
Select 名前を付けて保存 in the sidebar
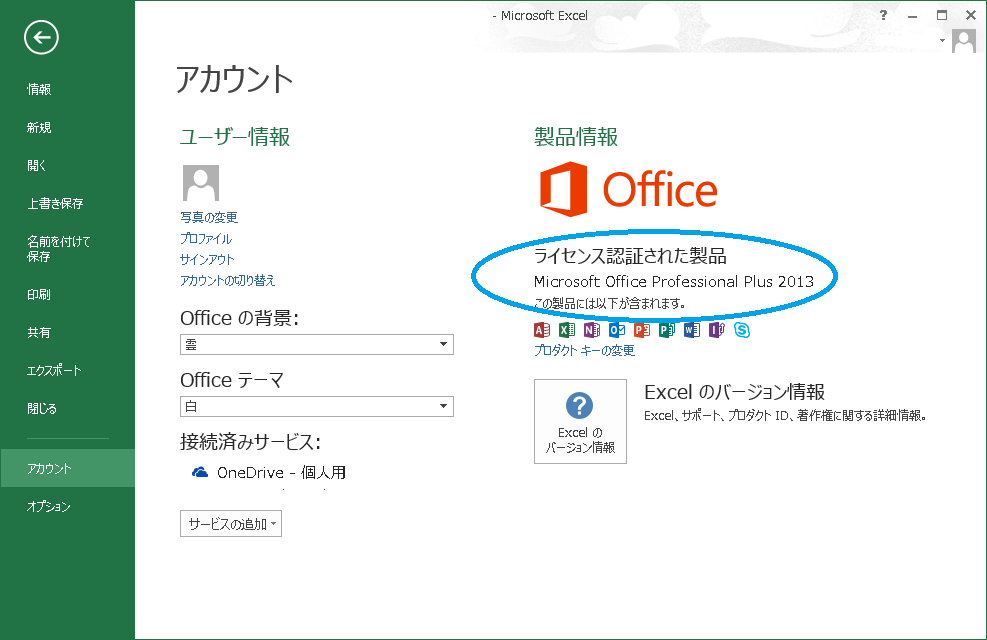59,249
